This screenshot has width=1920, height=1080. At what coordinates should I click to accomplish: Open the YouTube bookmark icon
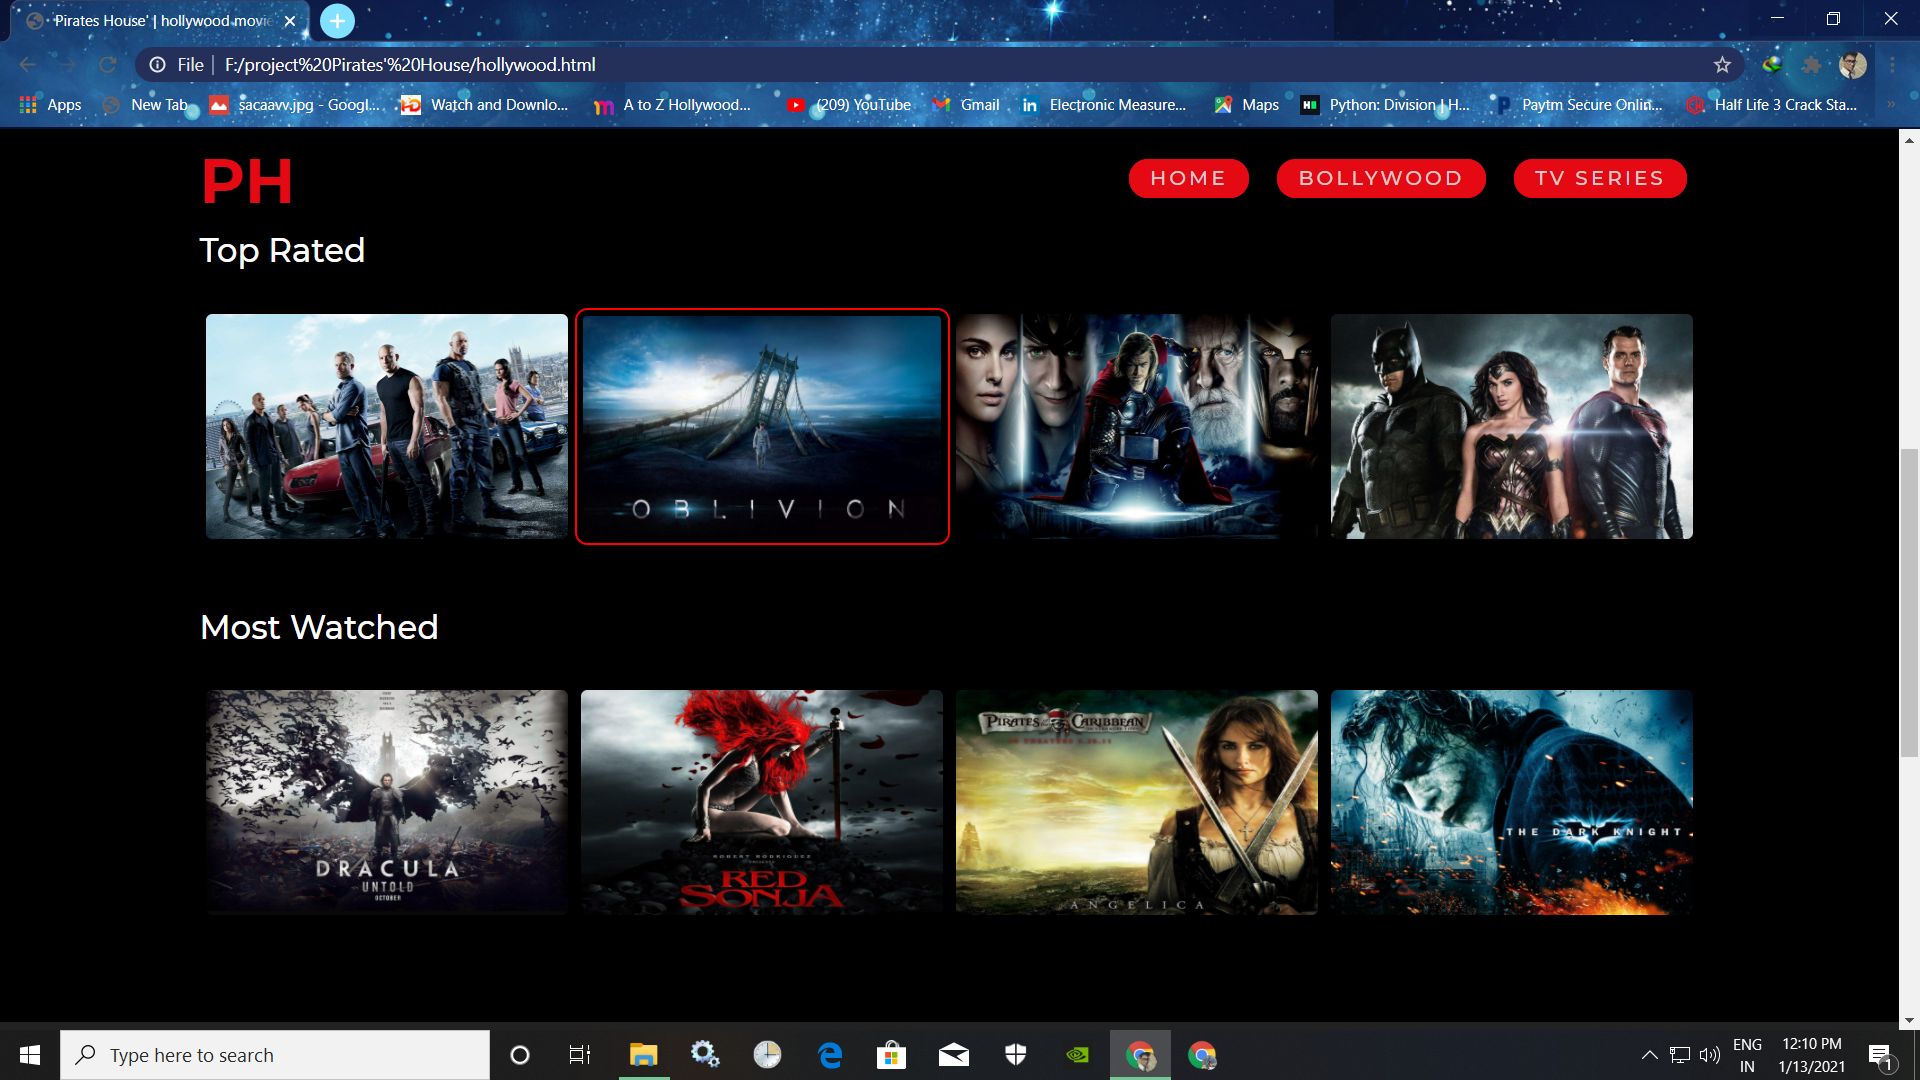click(797, 104)
